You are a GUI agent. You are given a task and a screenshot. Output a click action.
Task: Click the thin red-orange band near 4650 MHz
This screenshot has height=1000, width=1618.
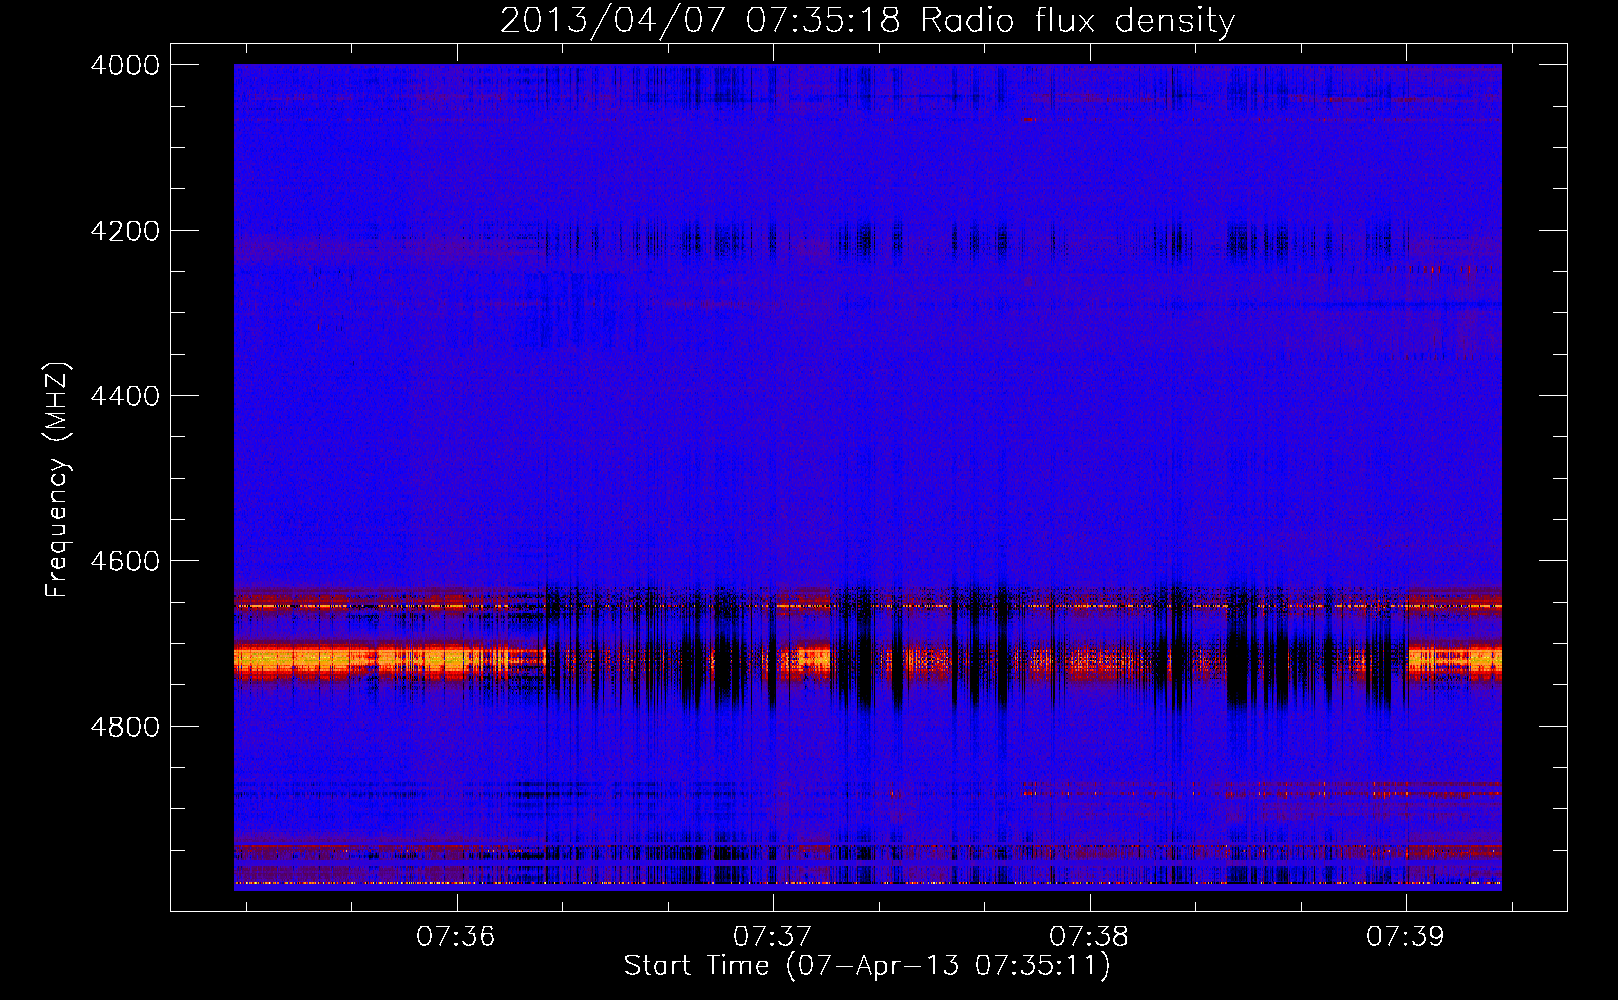point(867,606)
